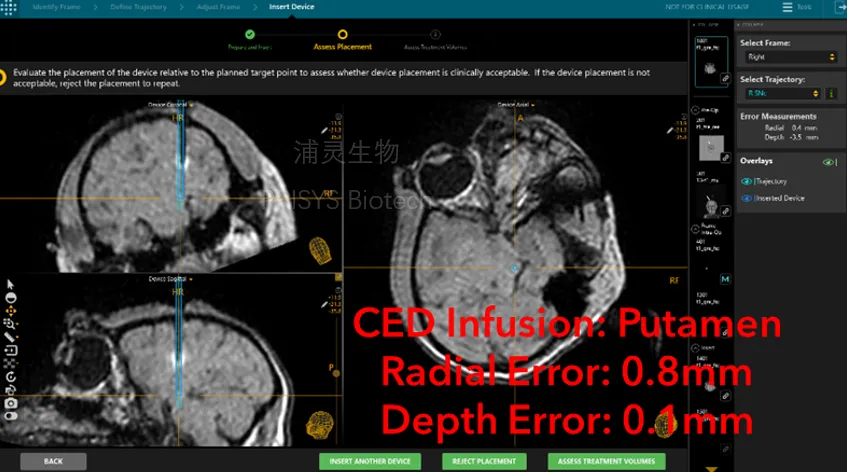The height and width of the screenshot is (472, 847).
Task: Hide the Inserted Device overlay
Action: tap(745, 198)
